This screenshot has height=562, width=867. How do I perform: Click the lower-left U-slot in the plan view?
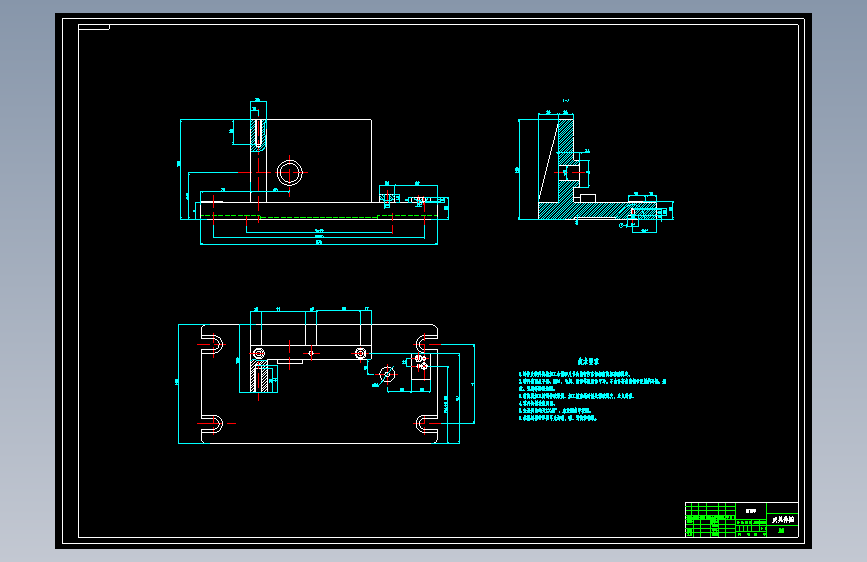coord(212,424)
